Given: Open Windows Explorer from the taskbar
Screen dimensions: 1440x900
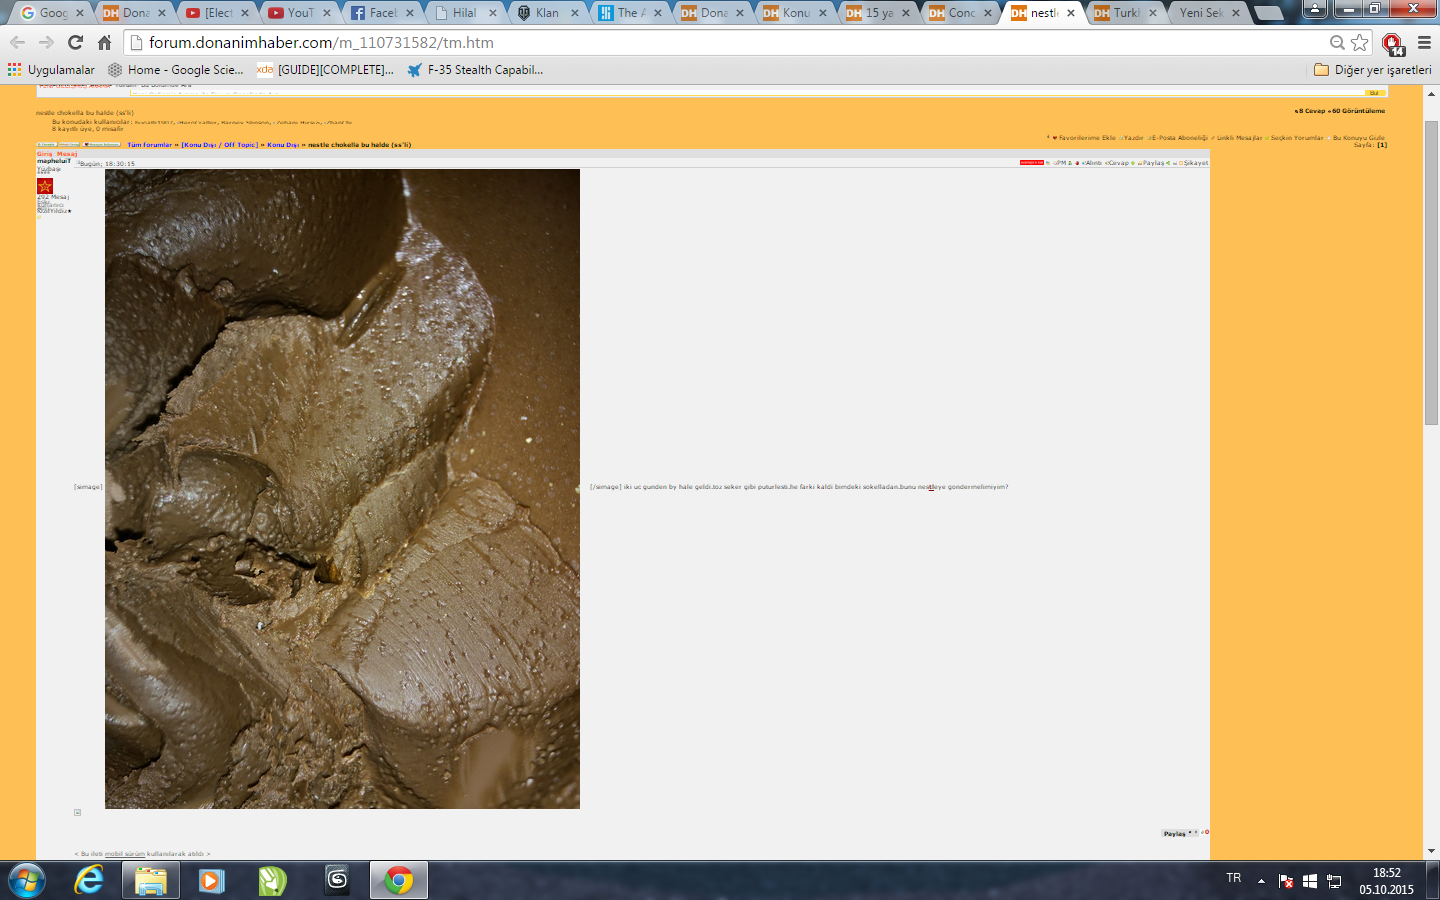Looking at the screenshot, I should (x=151, y=880).
